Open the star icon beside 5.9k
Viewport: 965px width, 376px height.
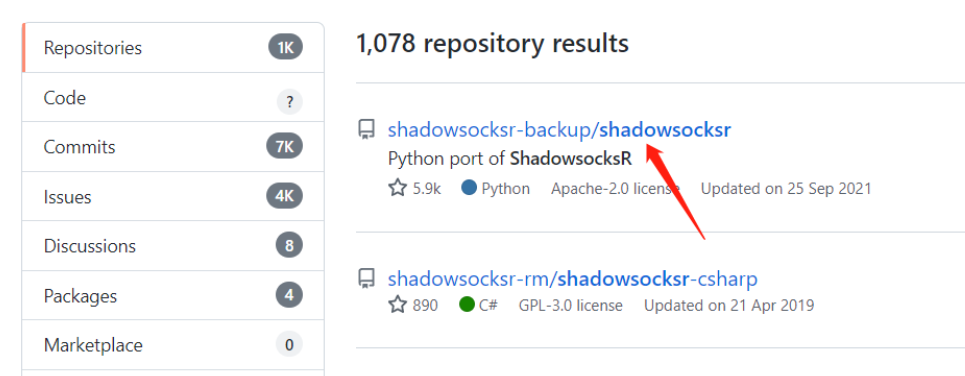click(x=398, y=188)
